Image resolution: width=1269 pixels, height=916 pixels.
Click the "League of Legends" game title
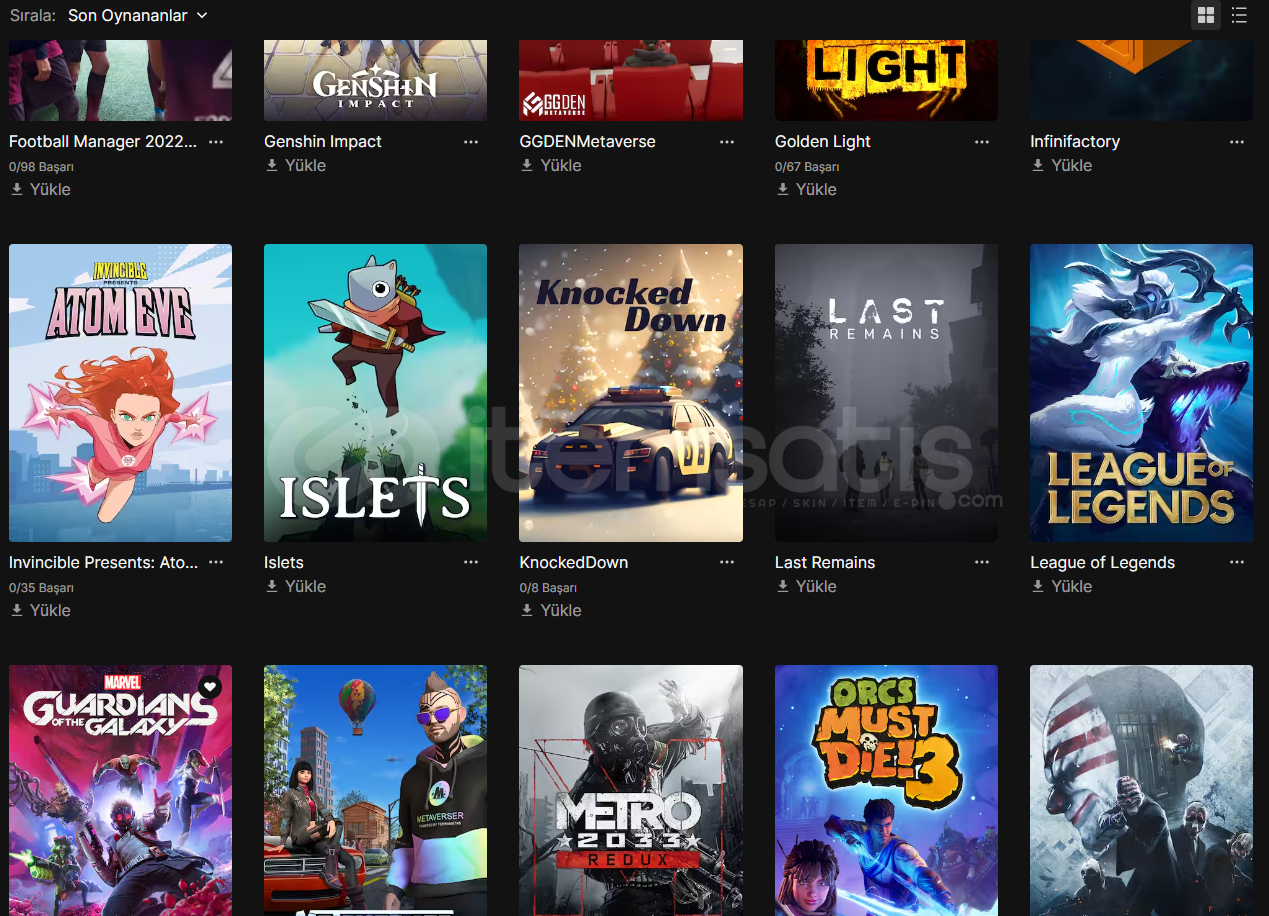(1103, 563)
